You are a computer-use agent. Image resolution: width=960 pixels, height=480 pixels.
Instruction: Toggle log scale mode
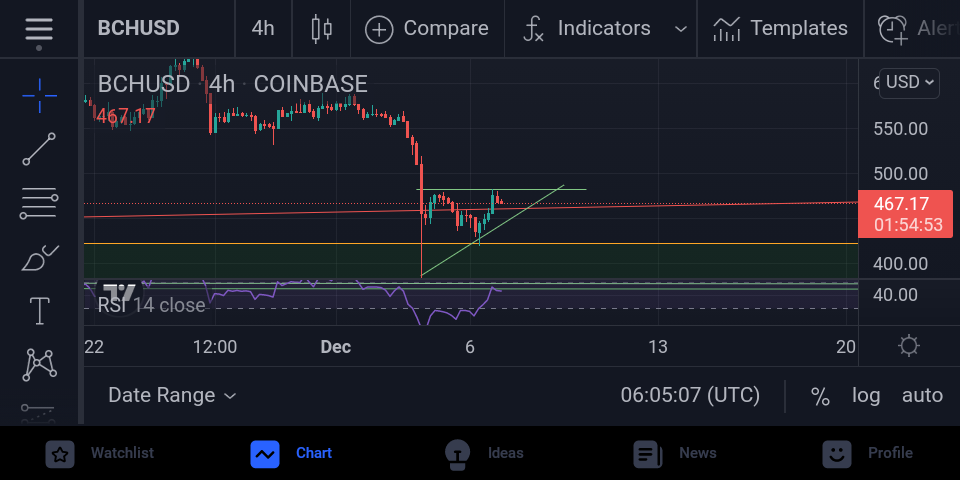click(x=866, y=396)
